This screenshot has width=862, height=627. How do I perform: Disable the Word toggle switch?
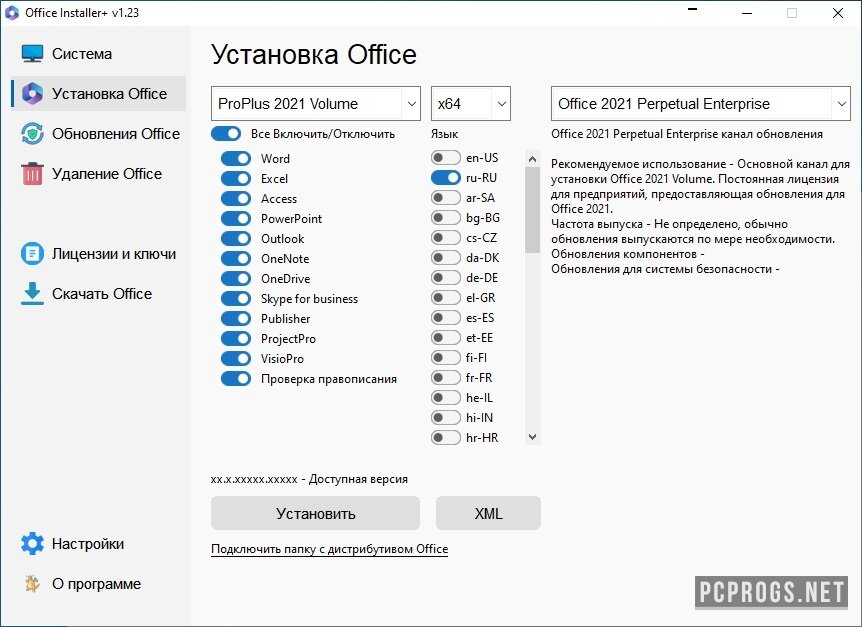click(x=236, y=159)
